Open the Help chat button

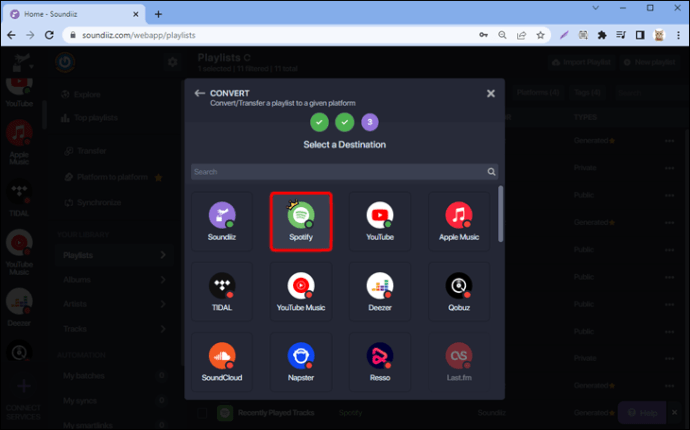(x=642, y=412)
